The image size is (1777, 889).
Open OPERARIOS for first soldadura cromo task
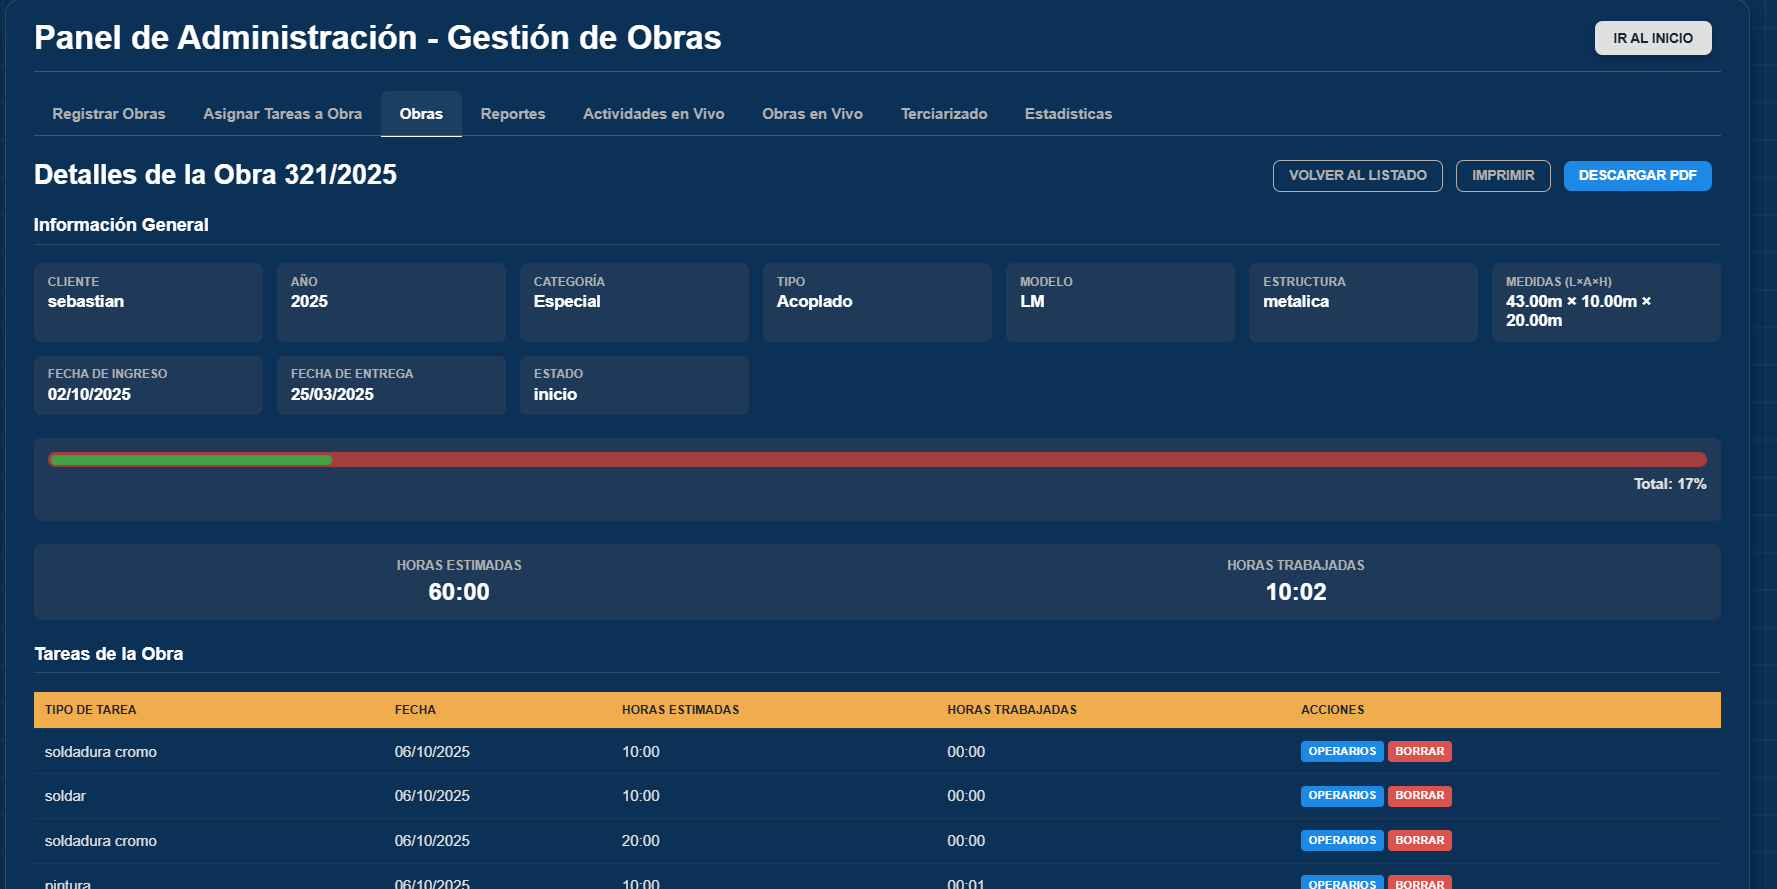pyautogui.click(x=1341, y=752)
